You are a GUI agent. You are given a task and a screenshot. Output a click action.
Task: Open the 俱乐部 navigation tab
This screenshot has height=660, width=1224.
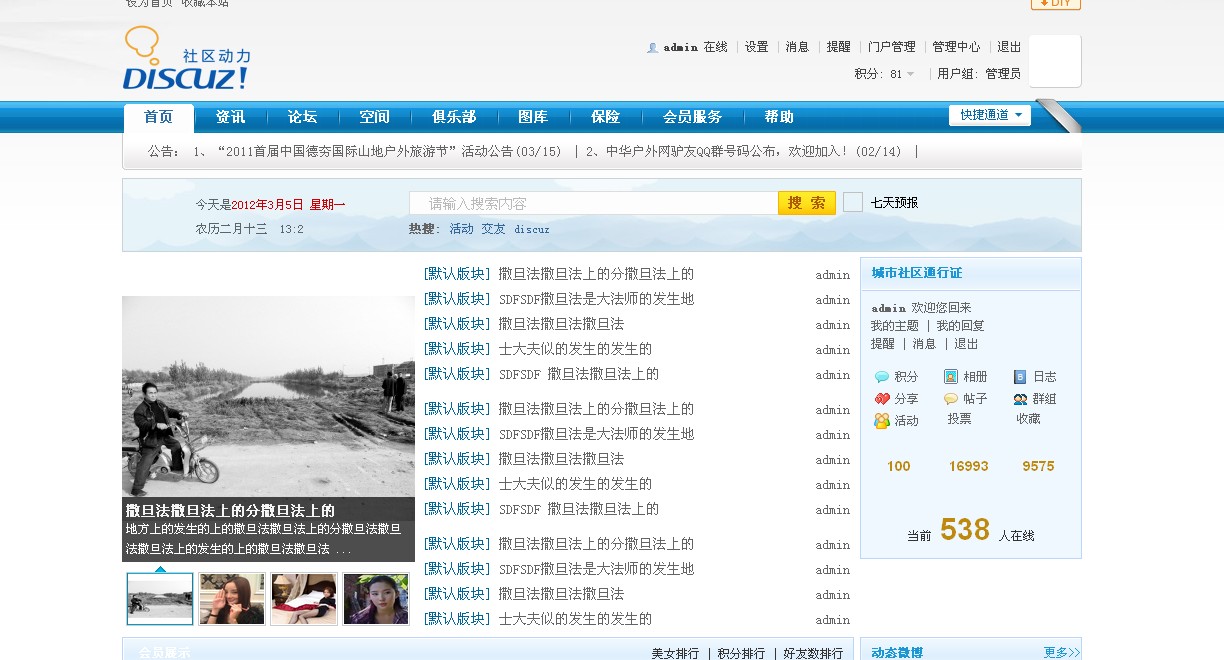[454, 117]
